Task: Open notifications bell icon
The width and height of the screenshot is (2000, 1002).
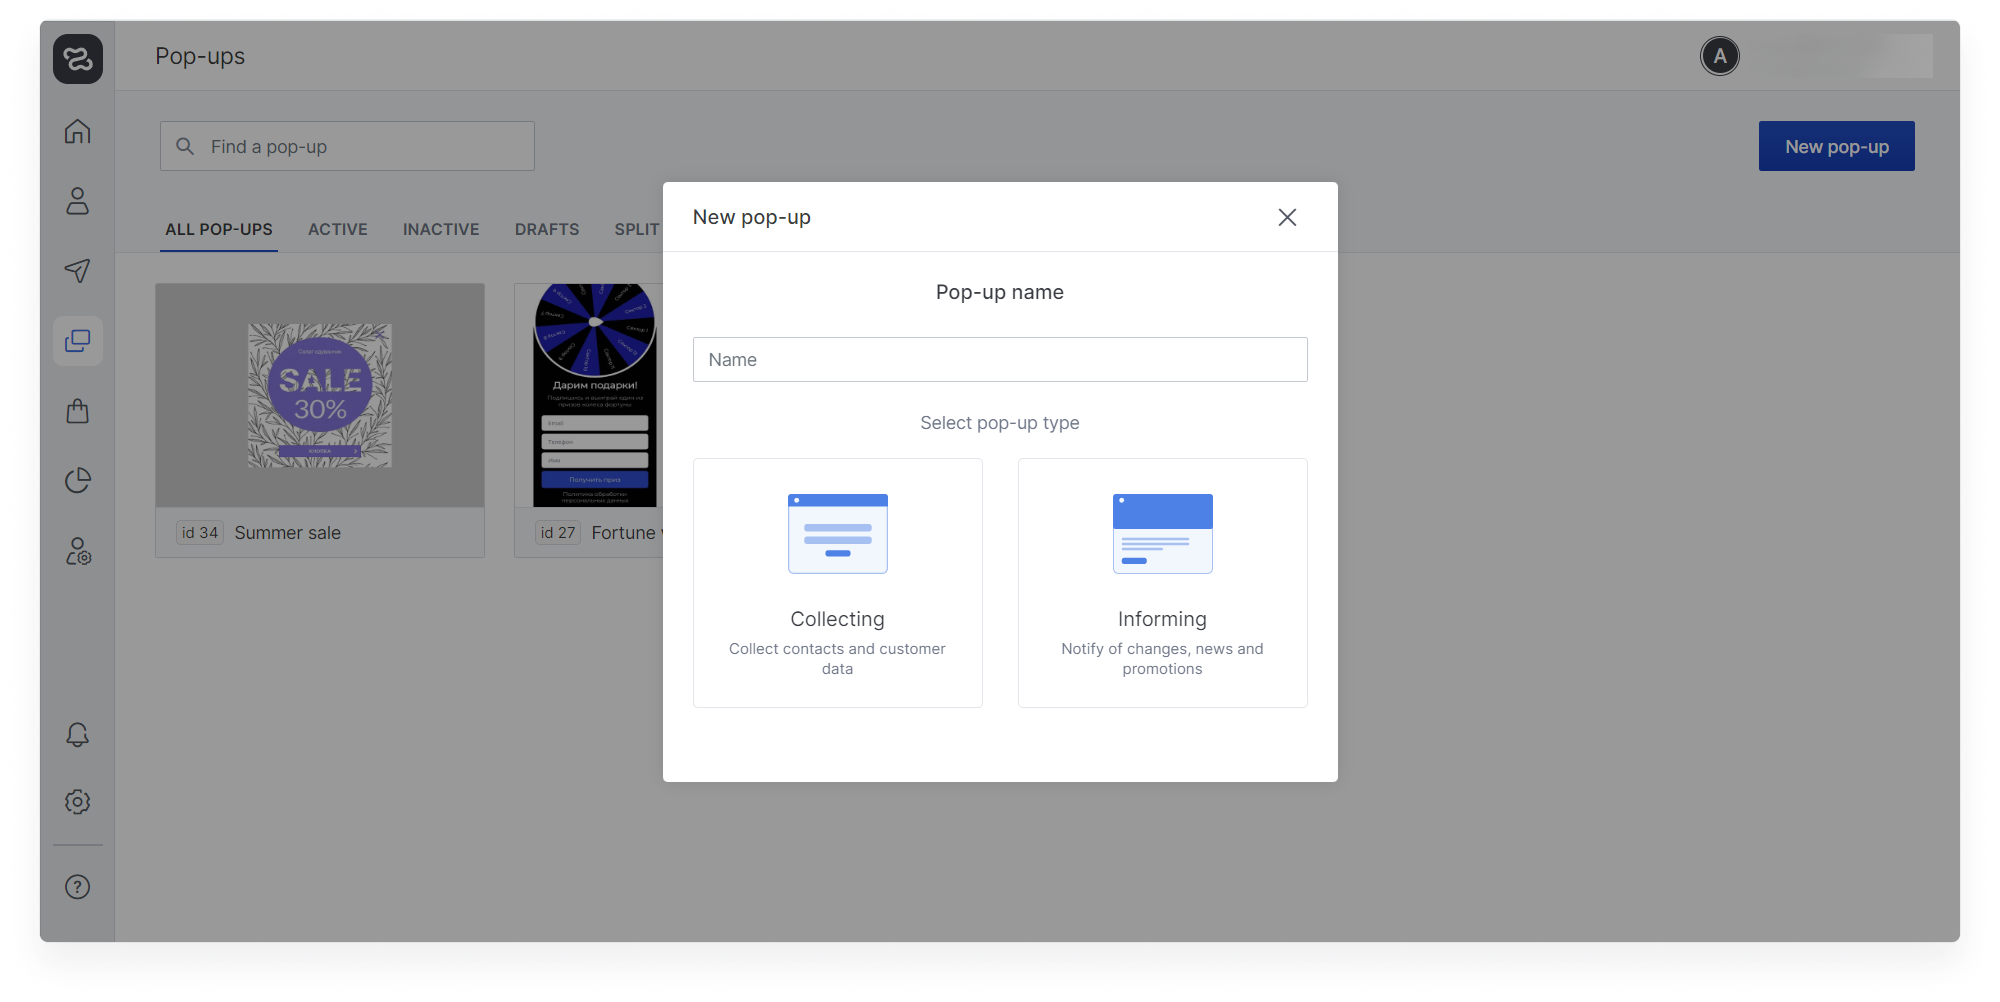Action: pyautogui.click(x=78, y=735)
